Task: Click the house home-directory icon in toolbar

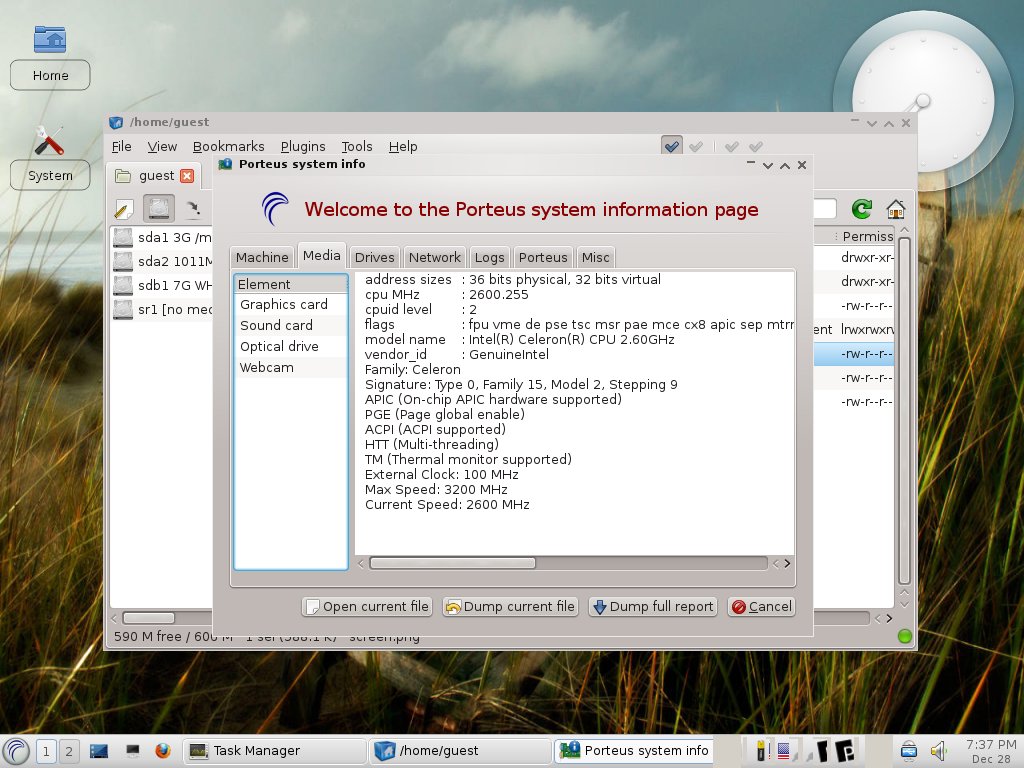Action: 895,209
